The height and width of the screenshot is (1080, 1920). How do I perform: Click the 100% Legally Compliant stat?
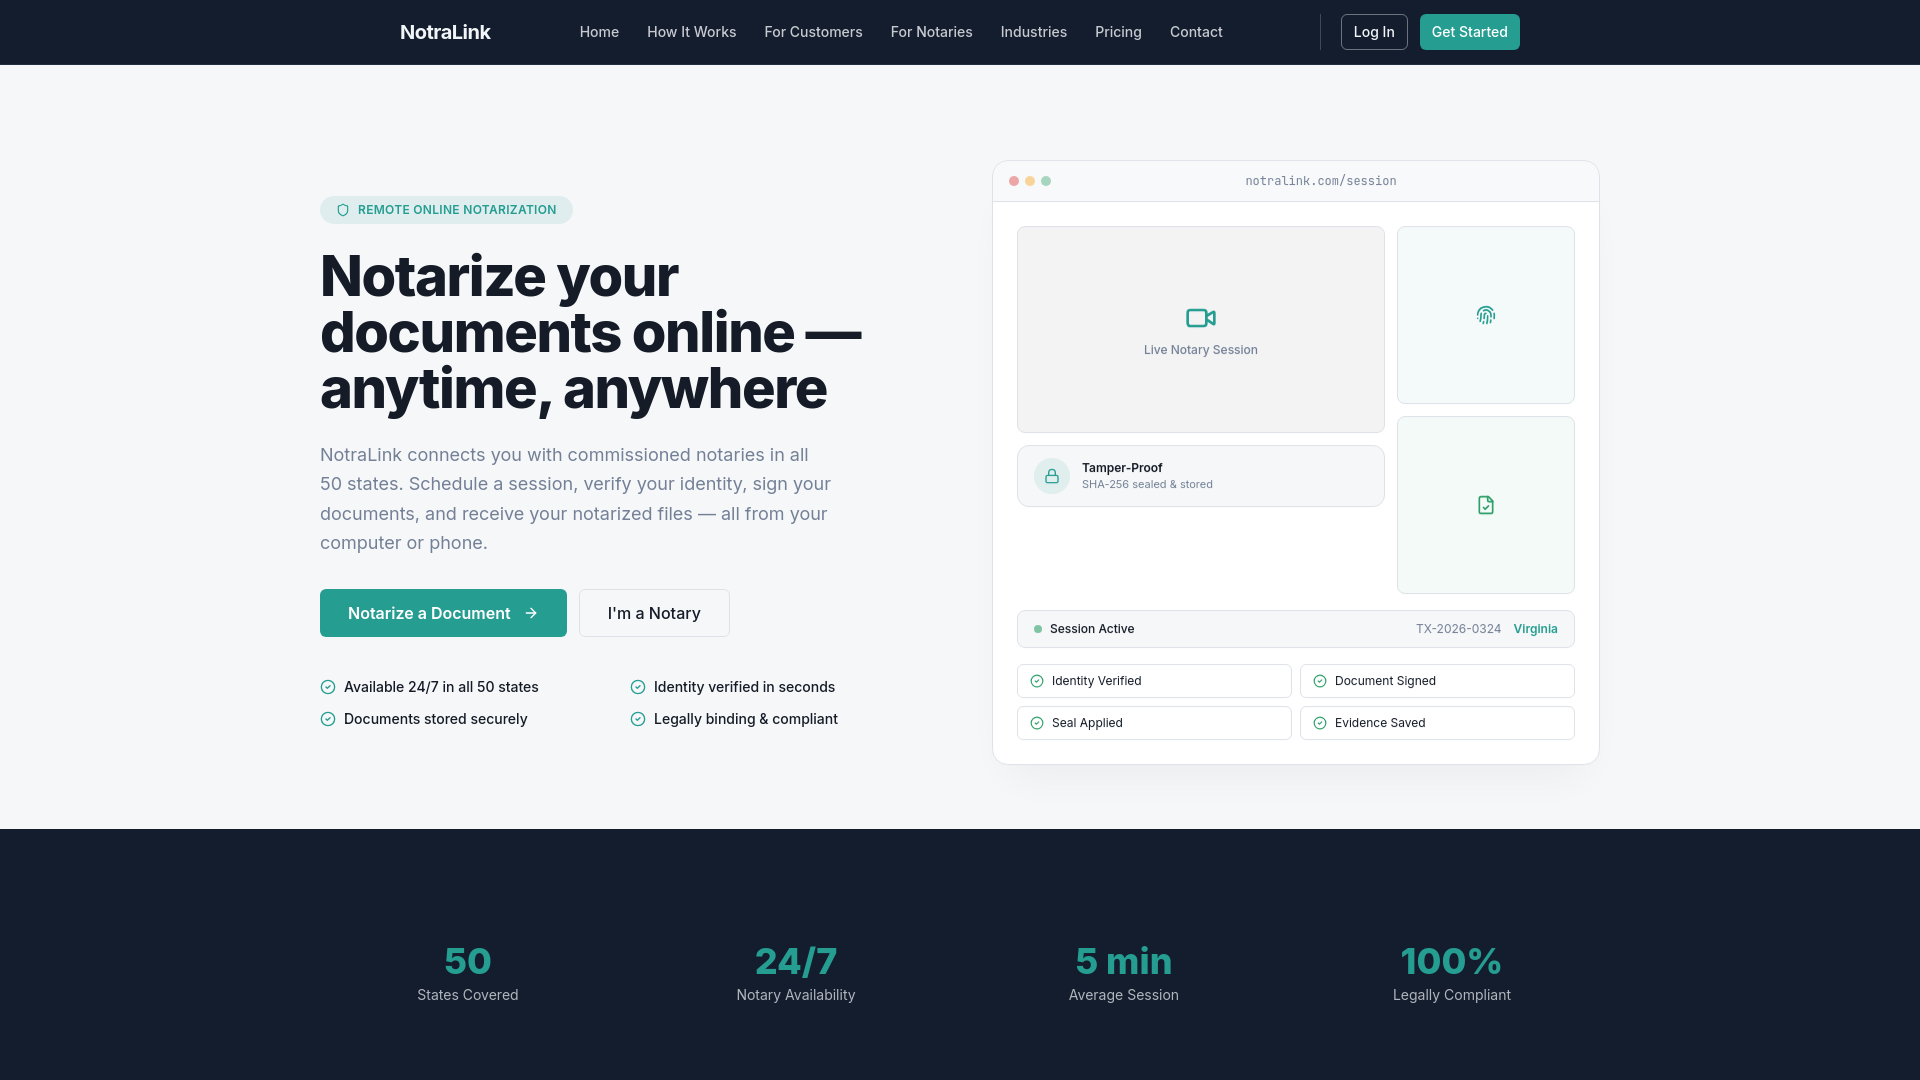coord(1452,973)
